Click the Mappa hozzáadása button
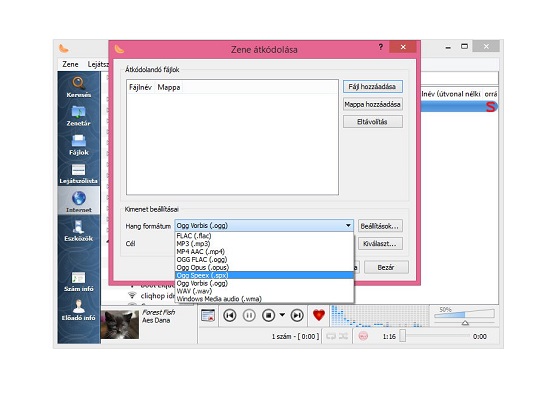 pos(373,104)
